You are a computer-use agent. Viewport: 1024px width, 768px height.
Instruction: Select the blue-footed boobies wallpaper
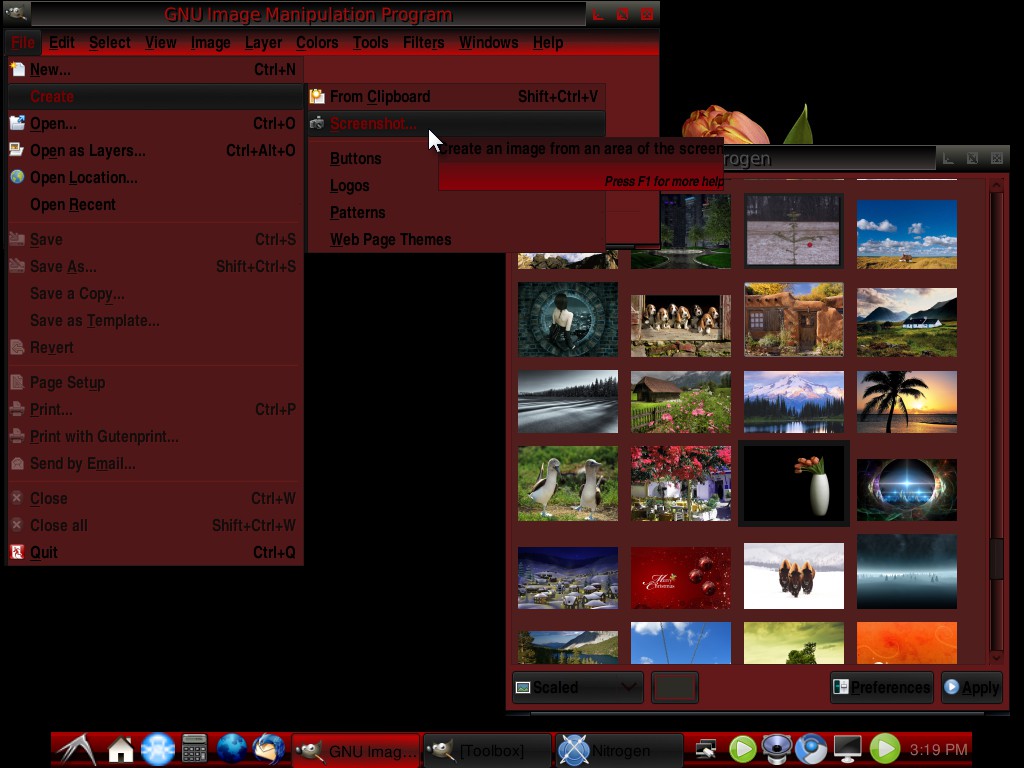[568, 483]
